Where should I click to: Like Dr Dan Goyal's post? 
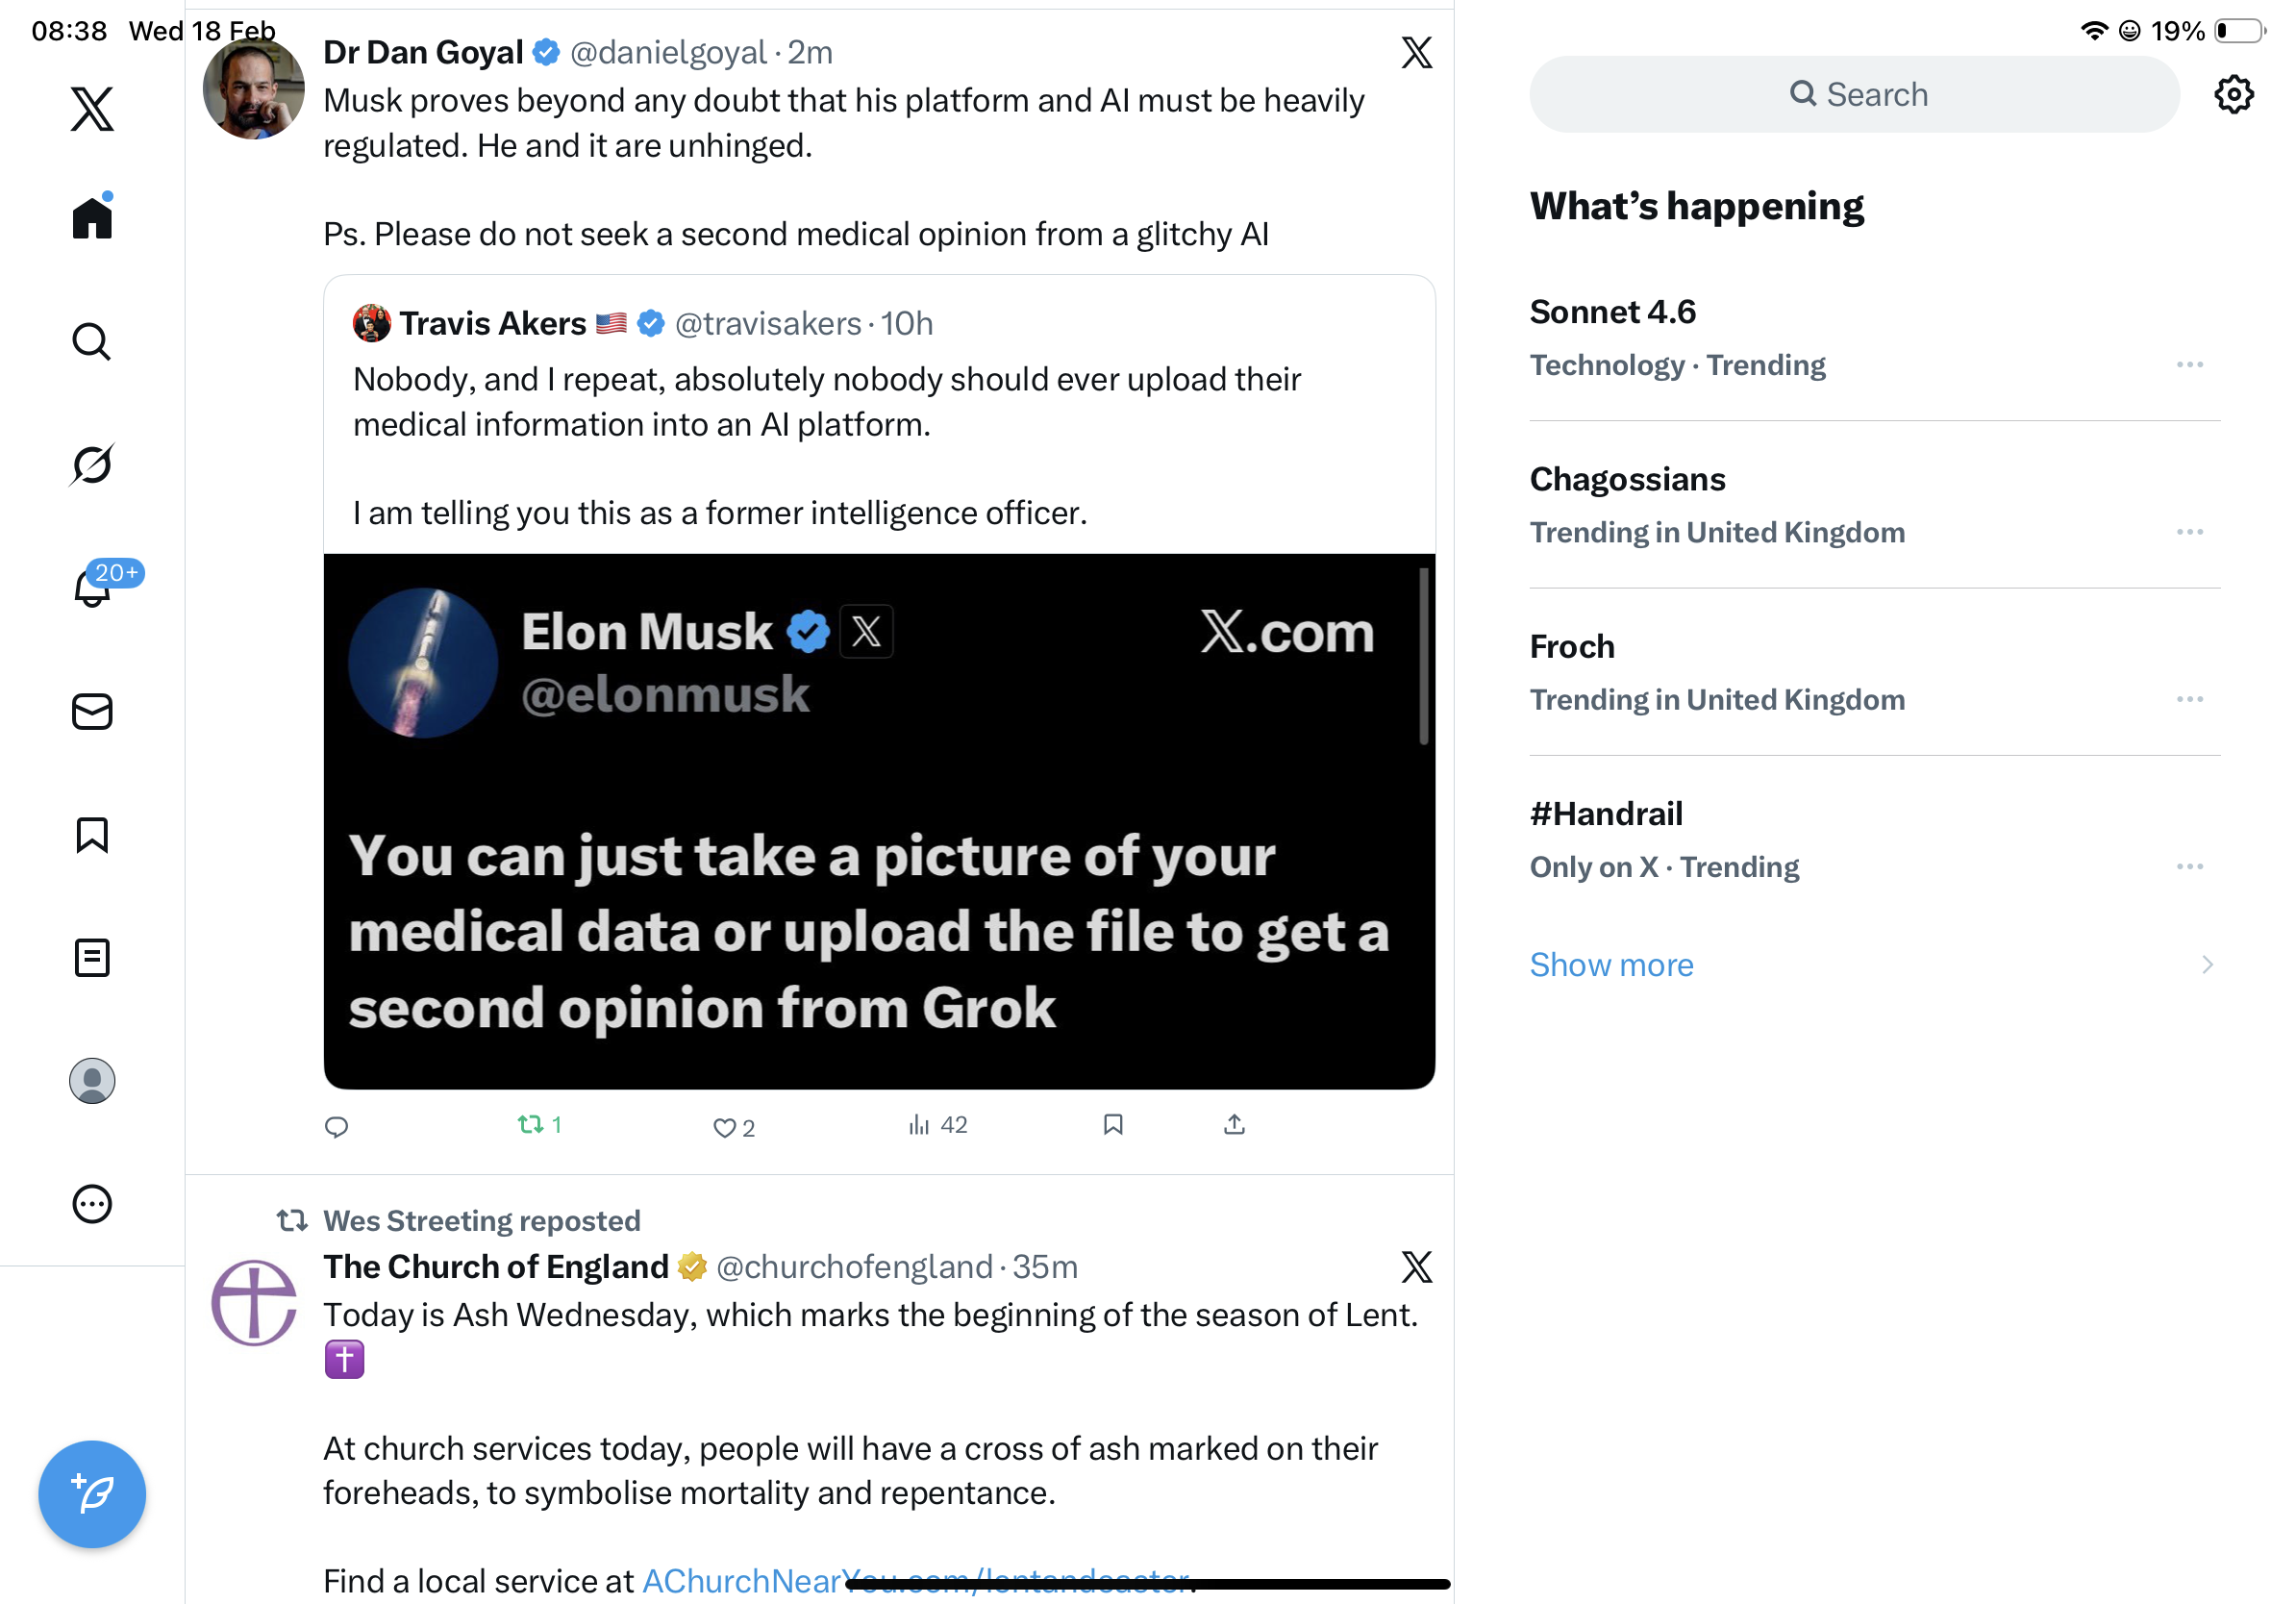pyautogui.click(x=724, y=1128)
